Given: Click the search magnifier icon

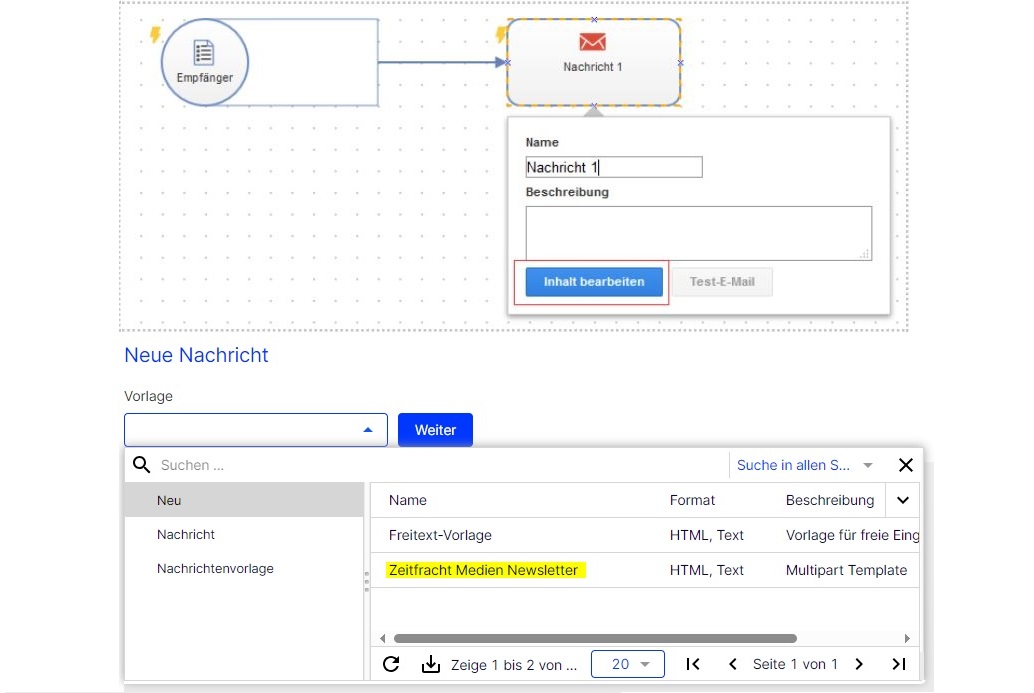Looking at the screenshot, I should click(141, 465).
